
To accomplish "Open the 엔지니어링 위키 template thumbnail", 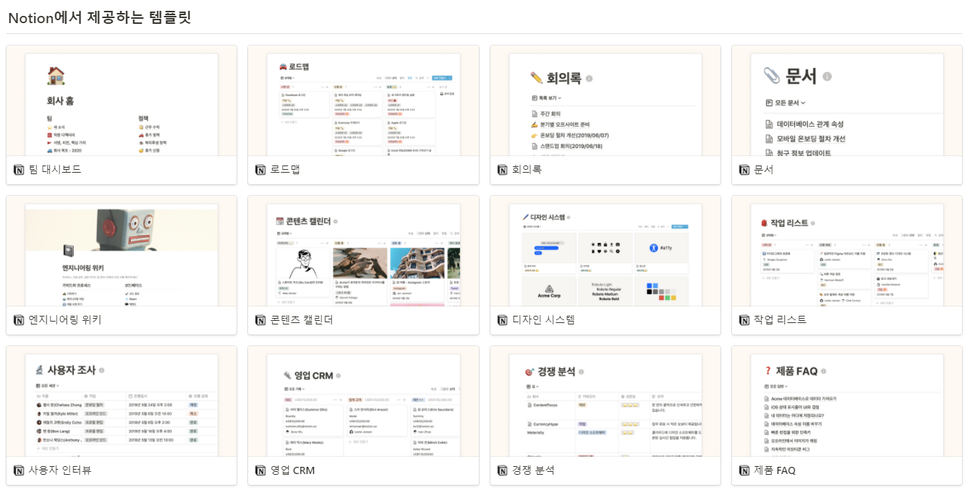I will pyautogui.click(x=121, y=251).
